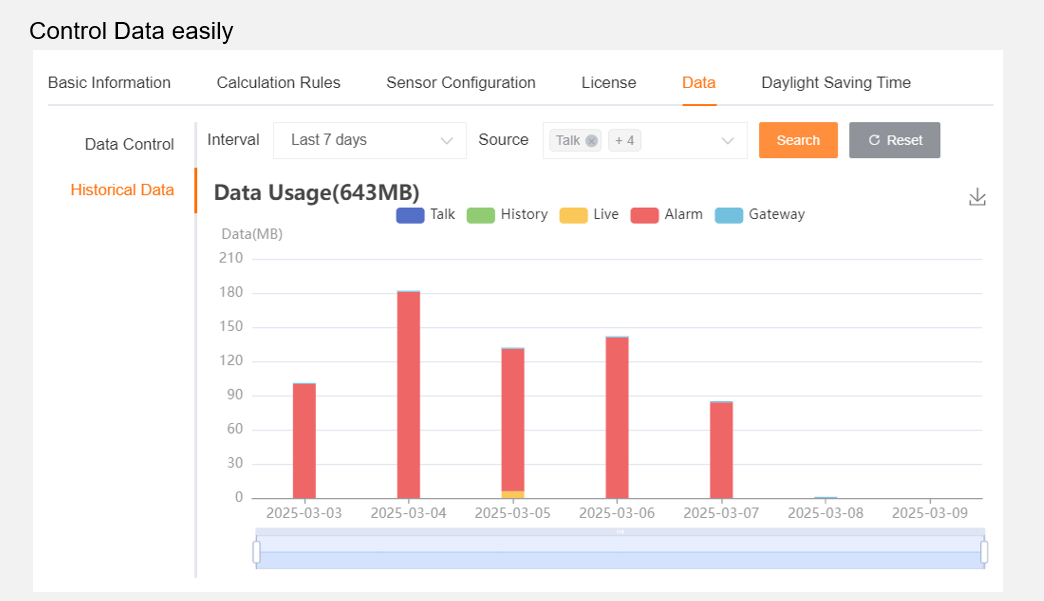Open Daylight Saving Time tab
This screenshot has width=1044, height=601.
coord(835,83)
